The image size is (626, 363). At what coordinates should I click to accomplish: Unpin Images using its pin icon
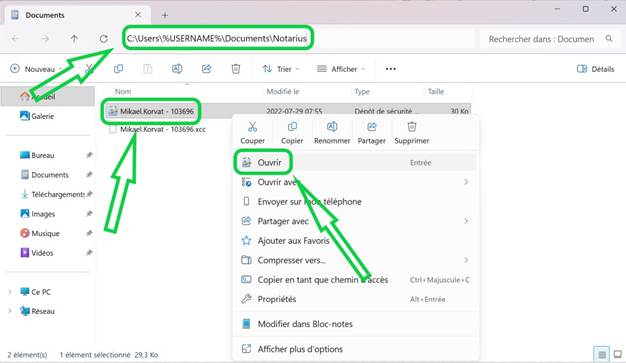point(89,214)
